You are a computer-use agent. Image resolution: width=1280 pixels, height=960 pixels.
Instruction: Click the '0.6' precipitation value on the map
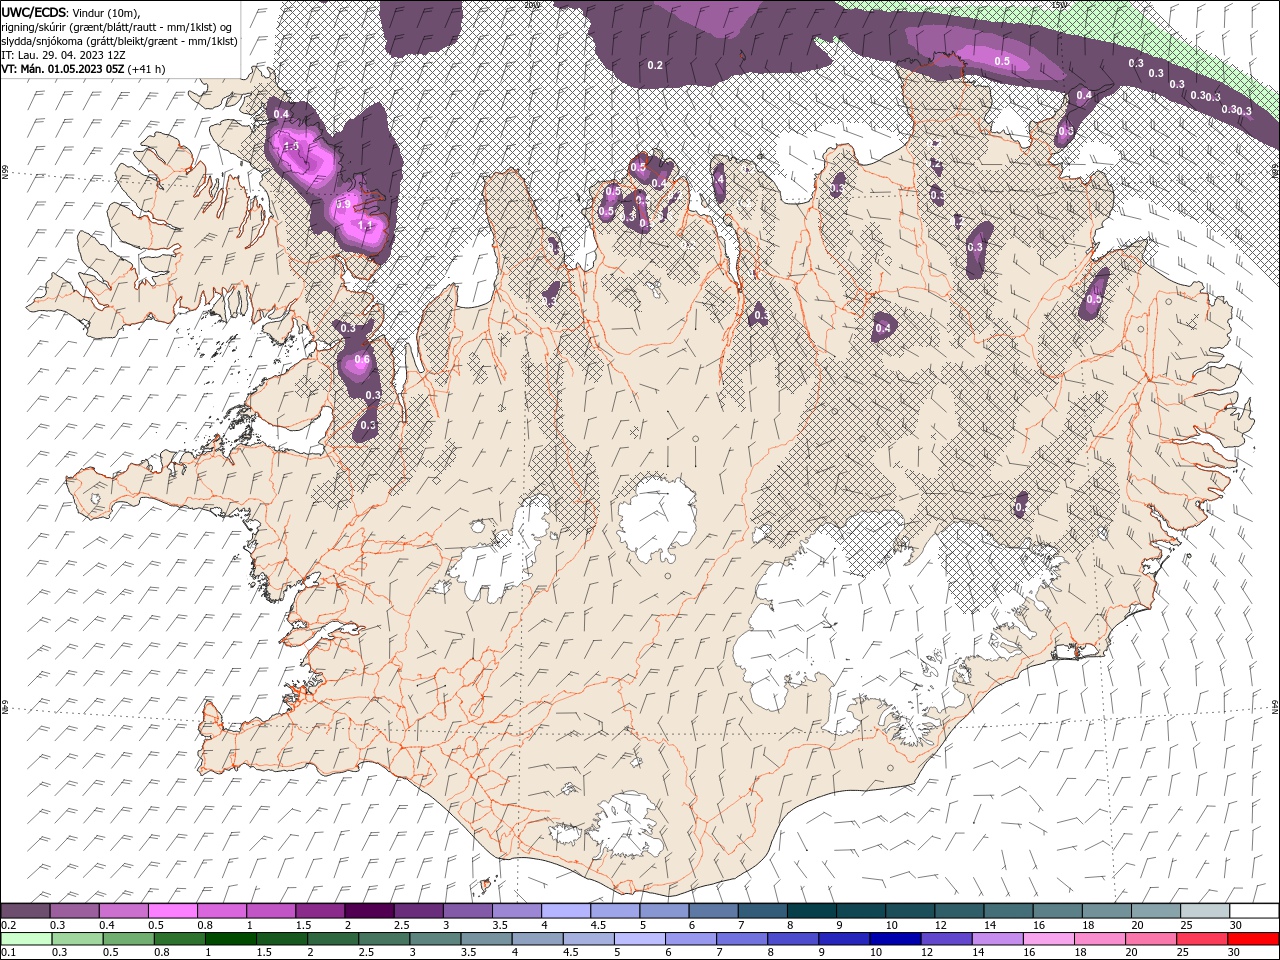362,360
